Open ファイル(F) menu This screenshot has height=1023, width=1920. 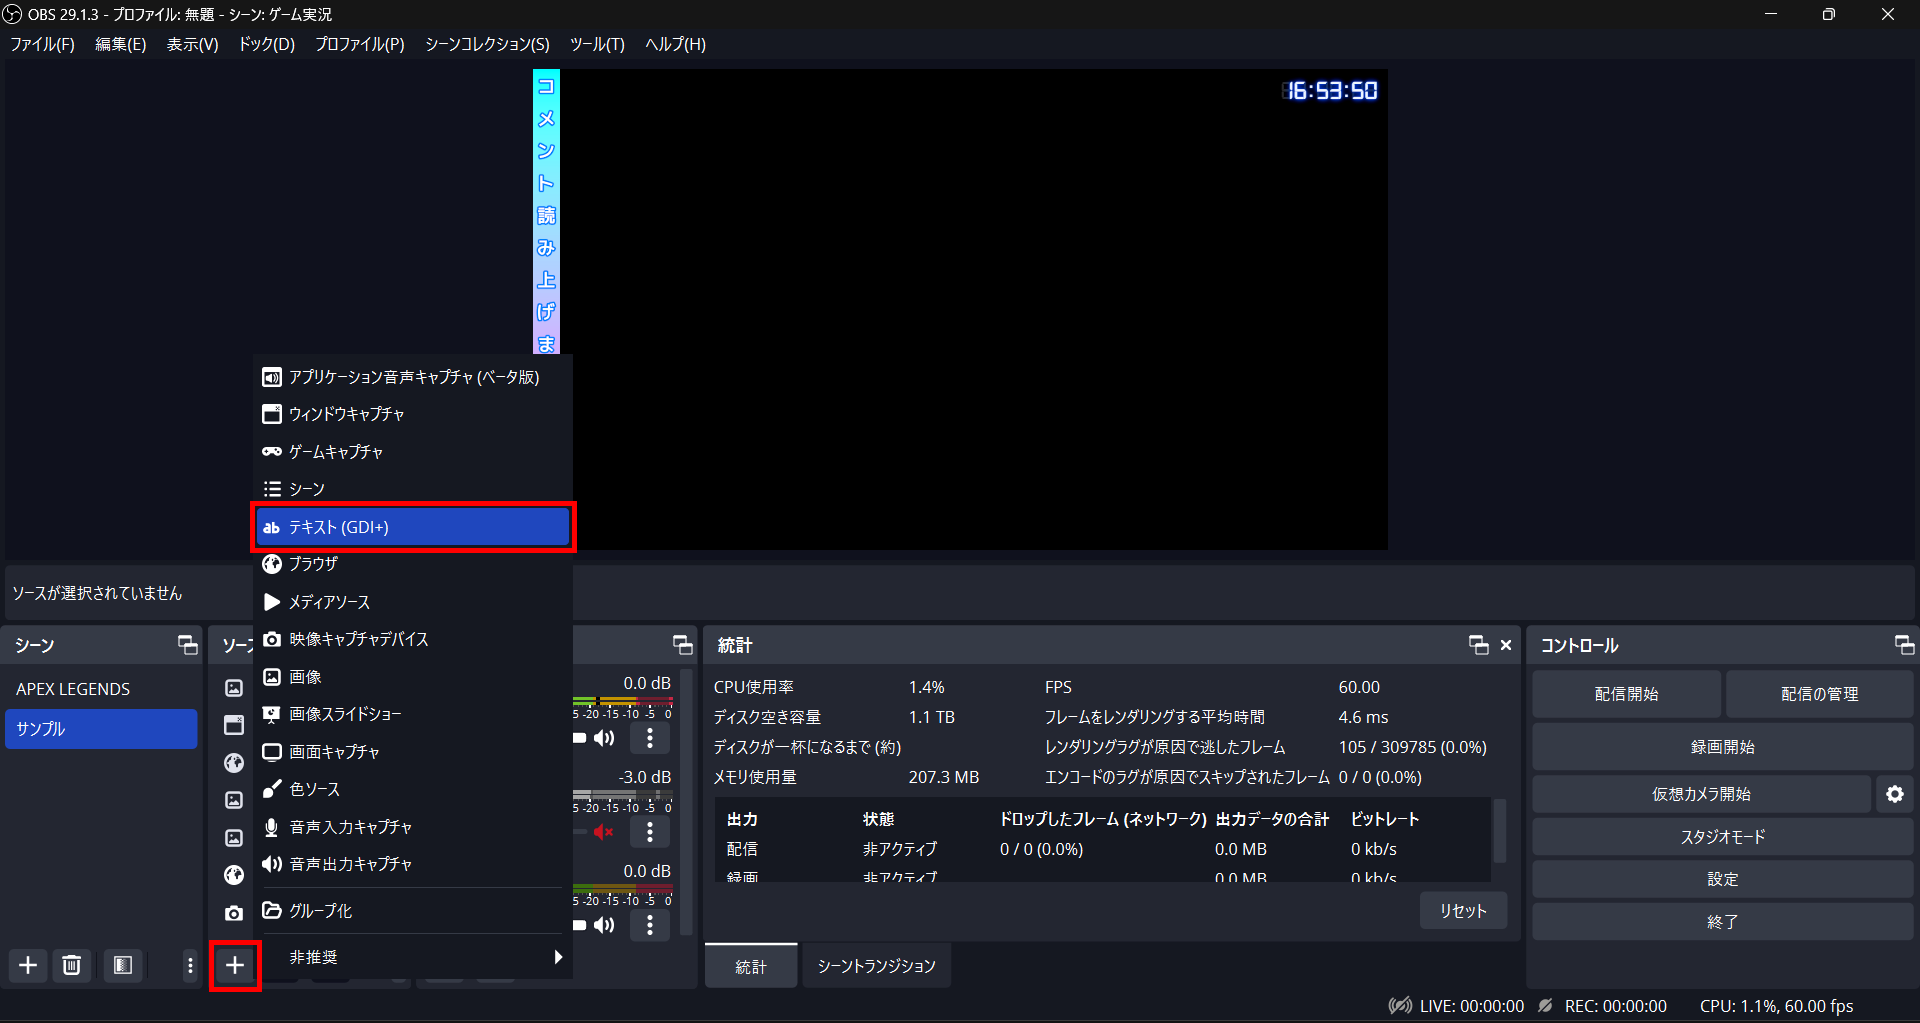pos(42,44)
